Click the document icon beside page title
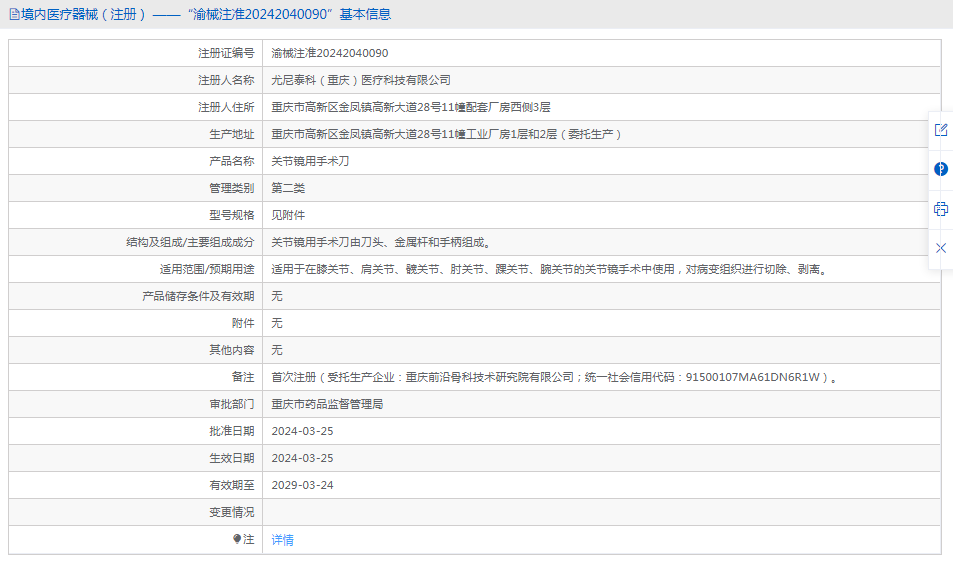Screen dimensions: 953x561 point(14,14)
